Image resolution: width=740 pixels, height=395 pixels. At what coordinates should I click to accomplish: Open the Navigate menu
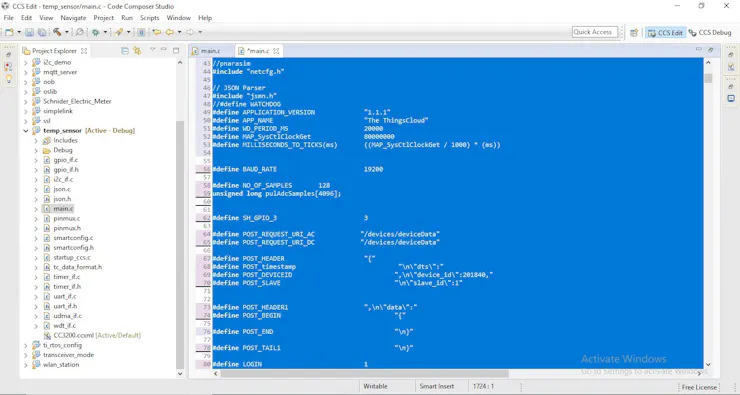click(x=73, y=18)
